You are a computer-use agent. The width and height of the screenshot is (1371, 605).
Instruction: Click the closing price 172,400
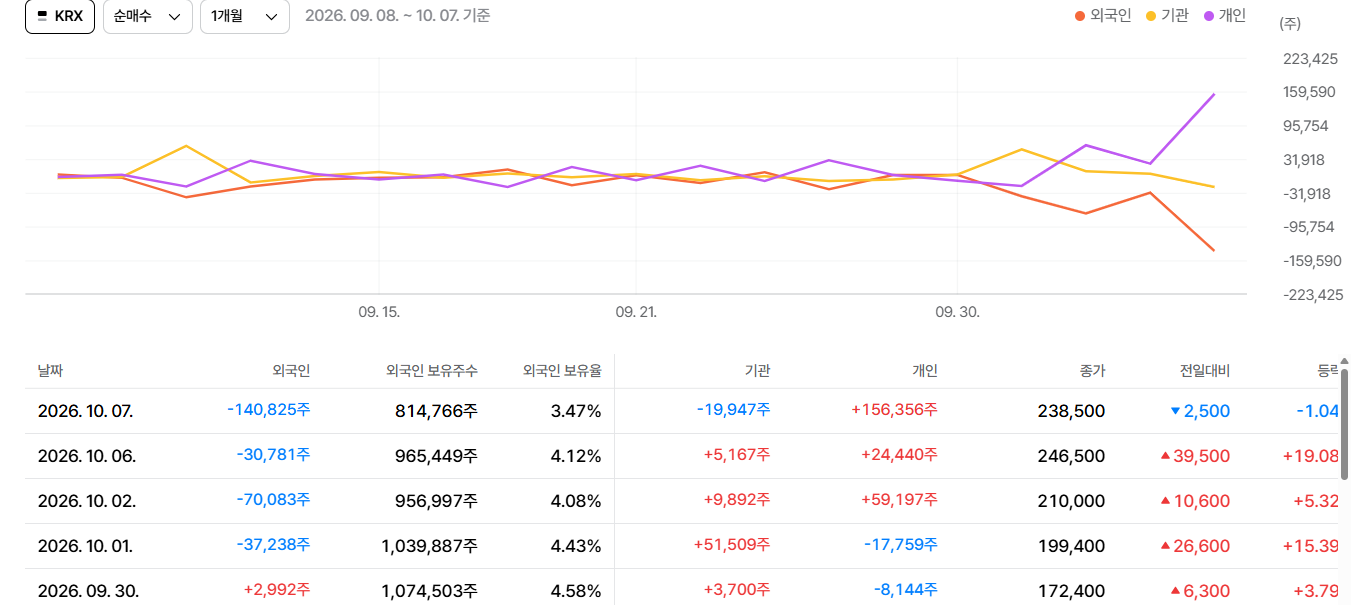(x=1073, y=591)
